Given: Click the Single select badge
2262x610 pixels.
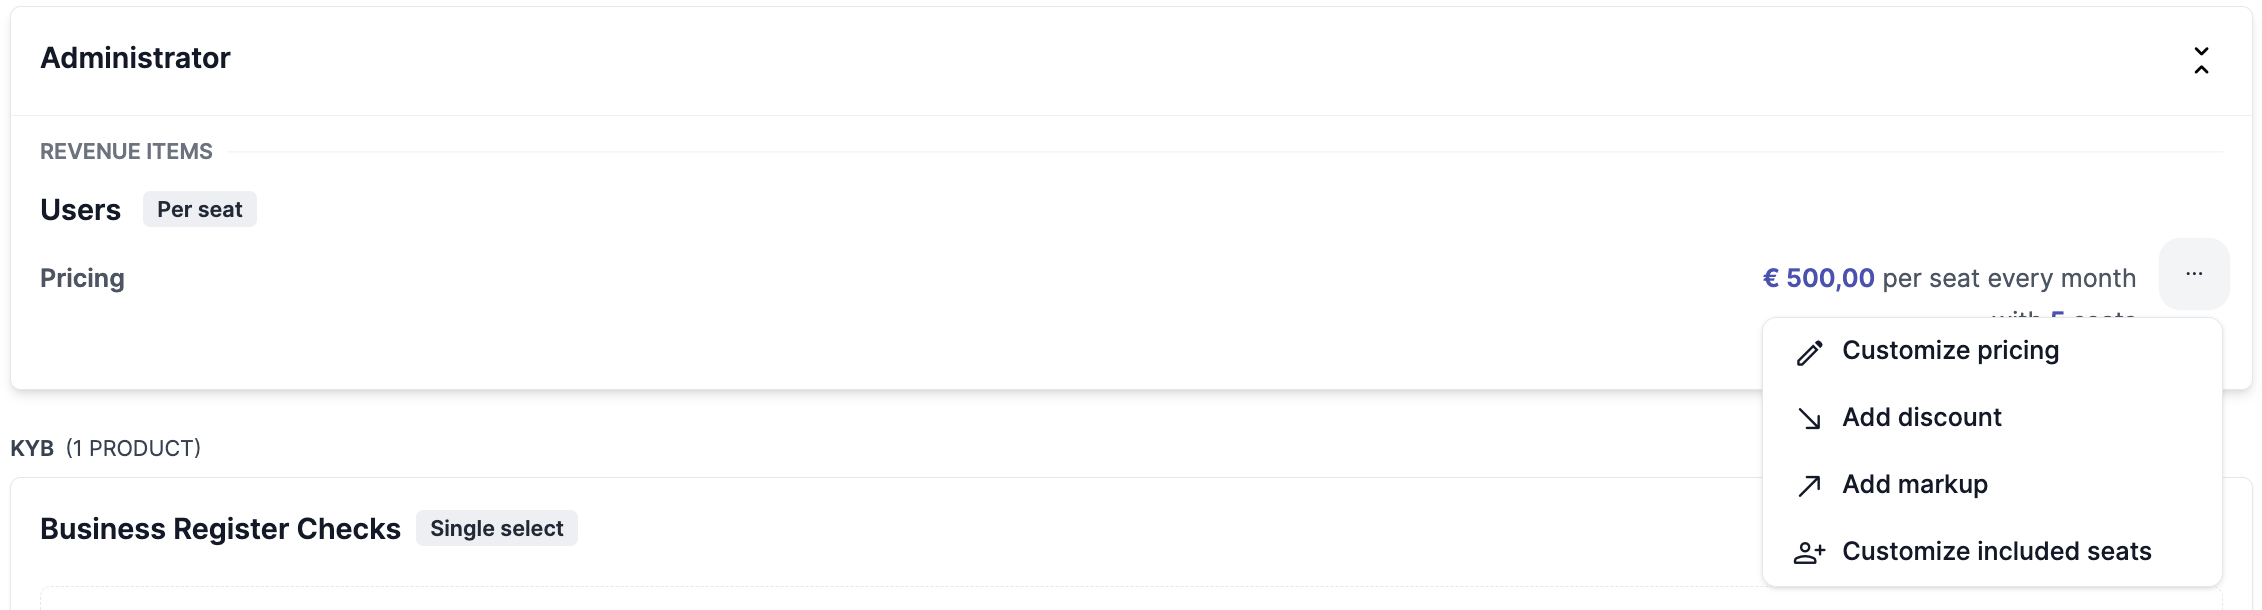Looking at the screenshot, I should (497, 529).
